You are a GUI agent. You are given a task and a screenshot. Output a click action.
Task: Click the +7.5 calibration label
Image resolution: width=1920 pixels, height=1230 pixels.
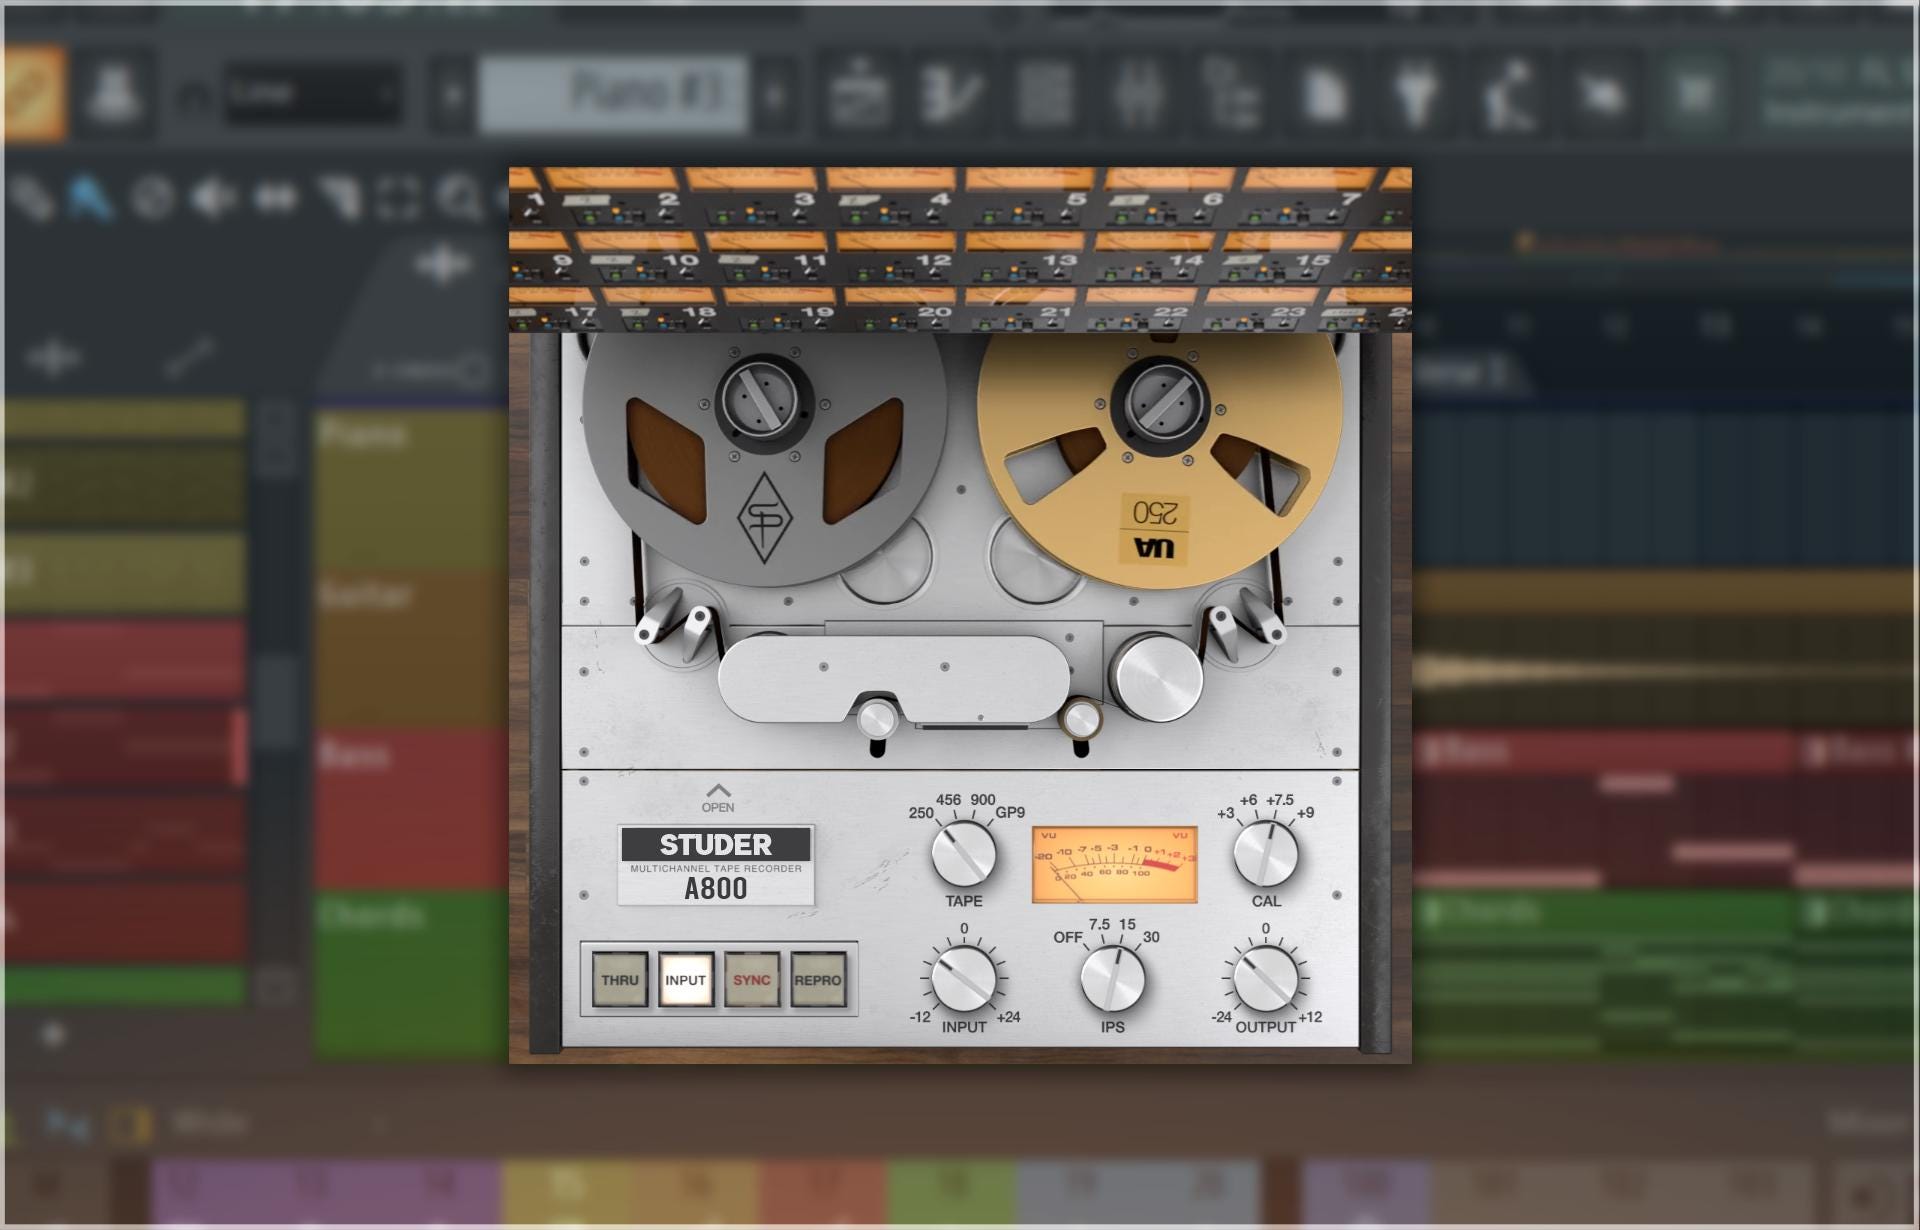coord(1280,800)
